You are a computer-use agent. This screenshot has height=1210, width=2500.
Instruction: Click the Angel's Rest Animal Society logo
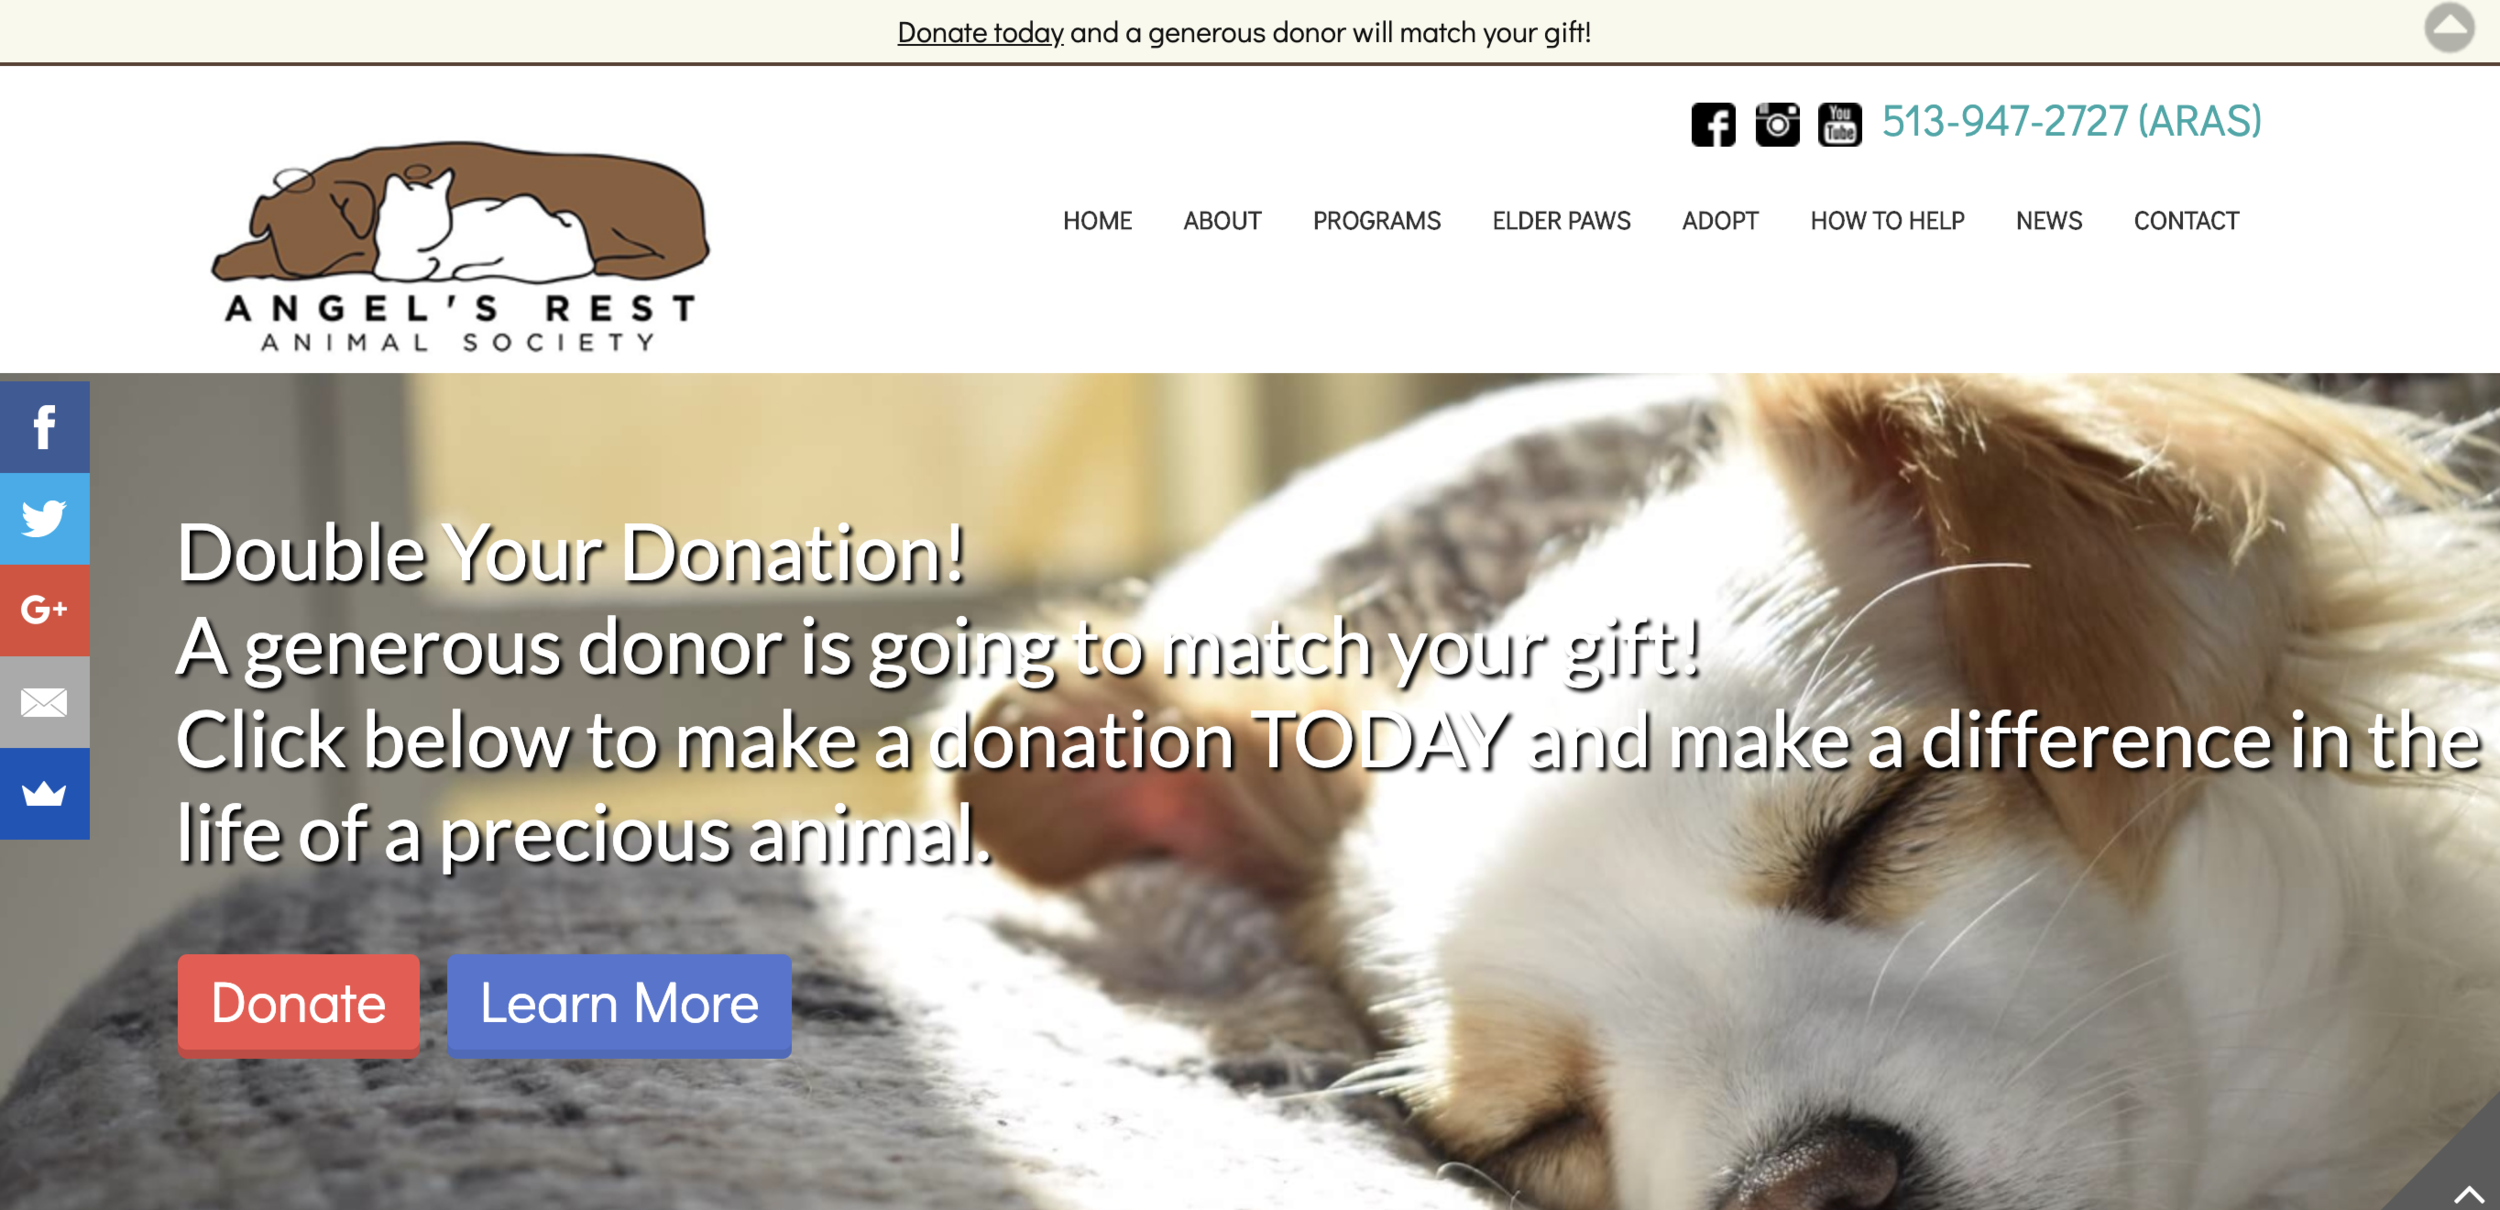[x=460, y=246]
